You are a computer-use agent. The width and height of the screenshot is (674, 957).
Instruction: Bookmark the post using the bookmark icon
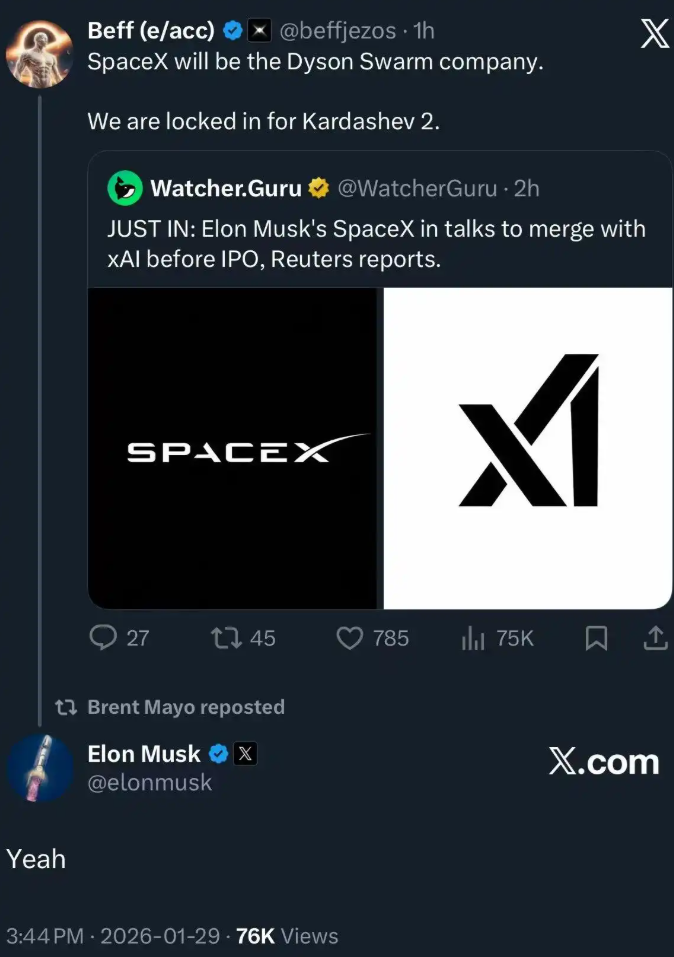click(x=596, y=638)
